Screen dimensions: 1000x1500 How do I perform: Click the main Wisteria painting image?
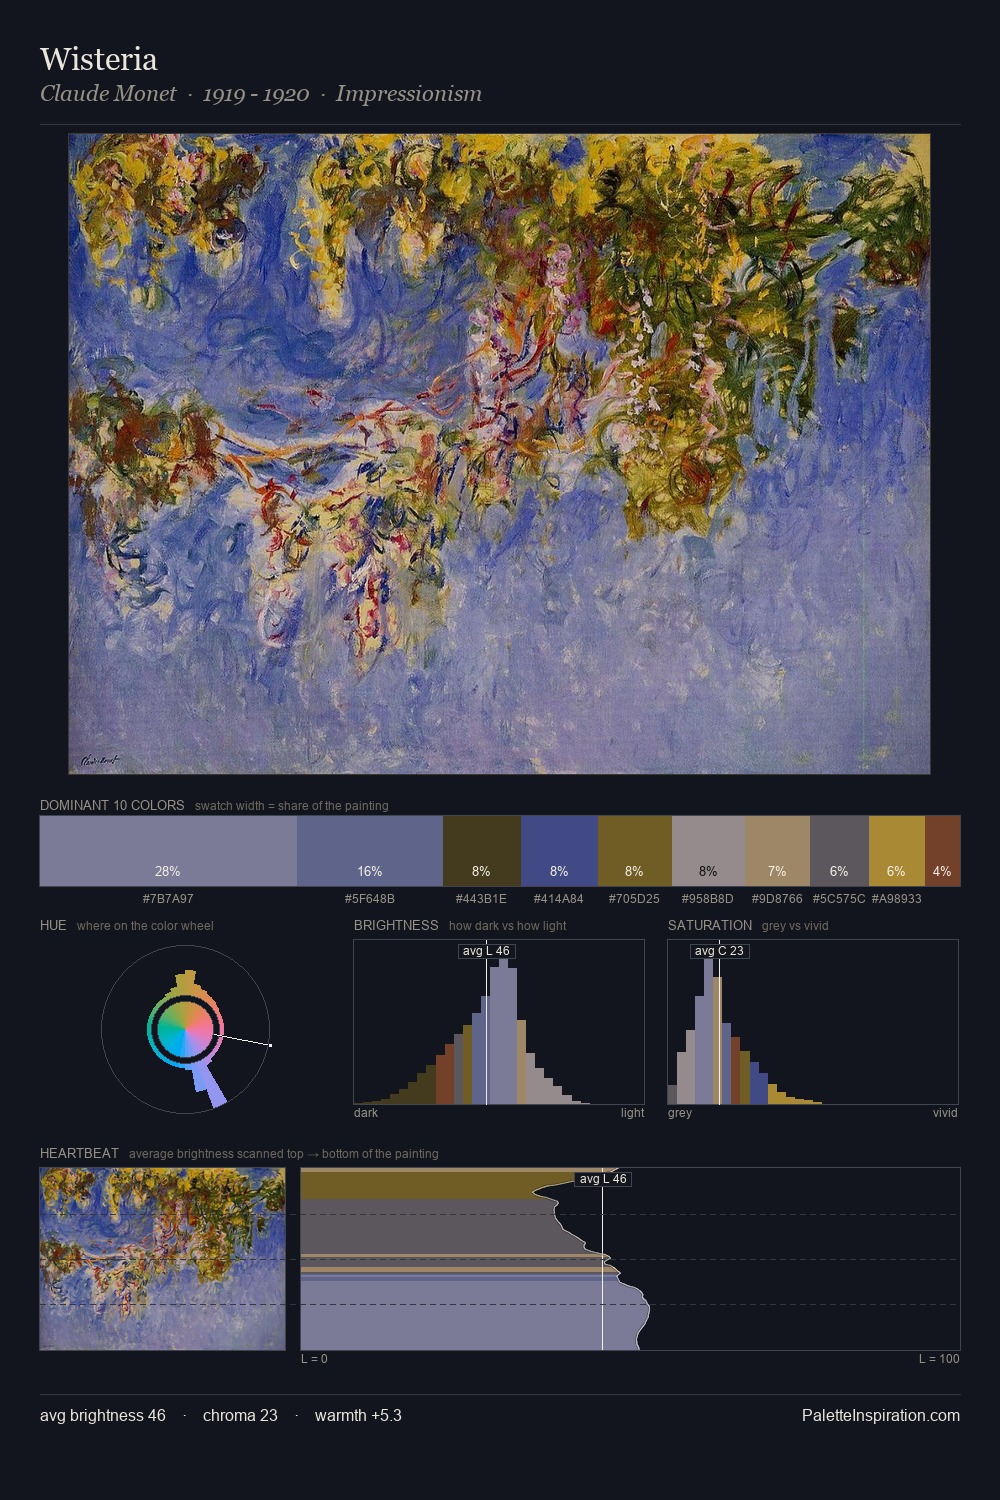(x=499, y=454)
